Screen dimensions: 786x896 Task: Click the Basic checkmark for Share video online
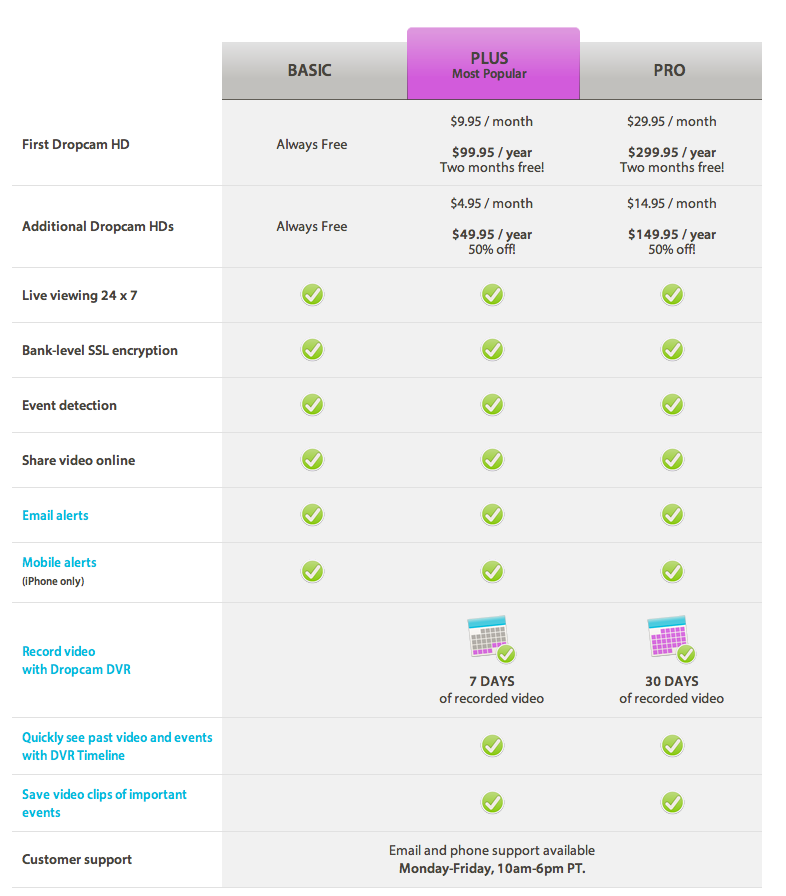312,460
